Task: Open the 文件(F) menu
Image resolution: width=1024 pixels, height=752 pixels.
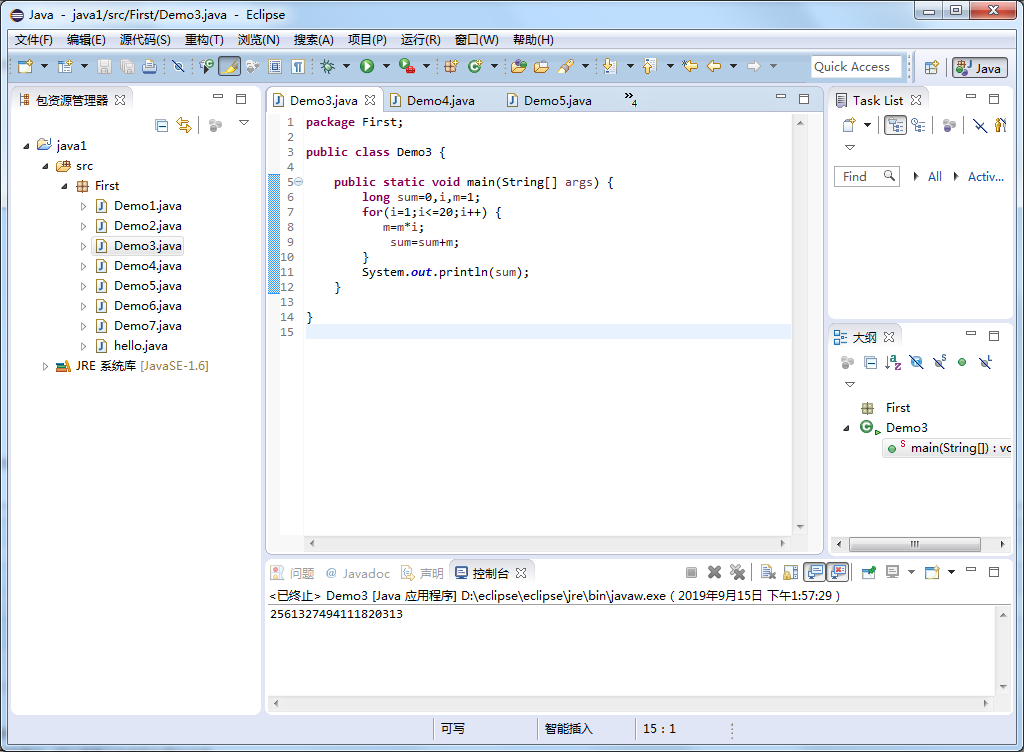Action: pos(33,40)
